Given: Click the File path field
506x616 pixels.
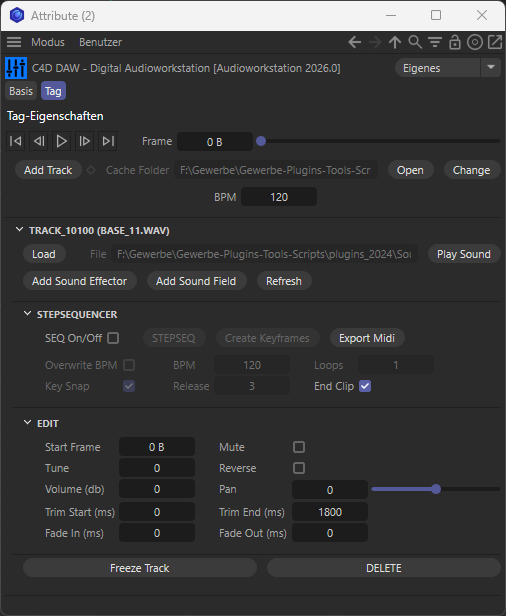Looking at the screenshot, I should point(264,254).
